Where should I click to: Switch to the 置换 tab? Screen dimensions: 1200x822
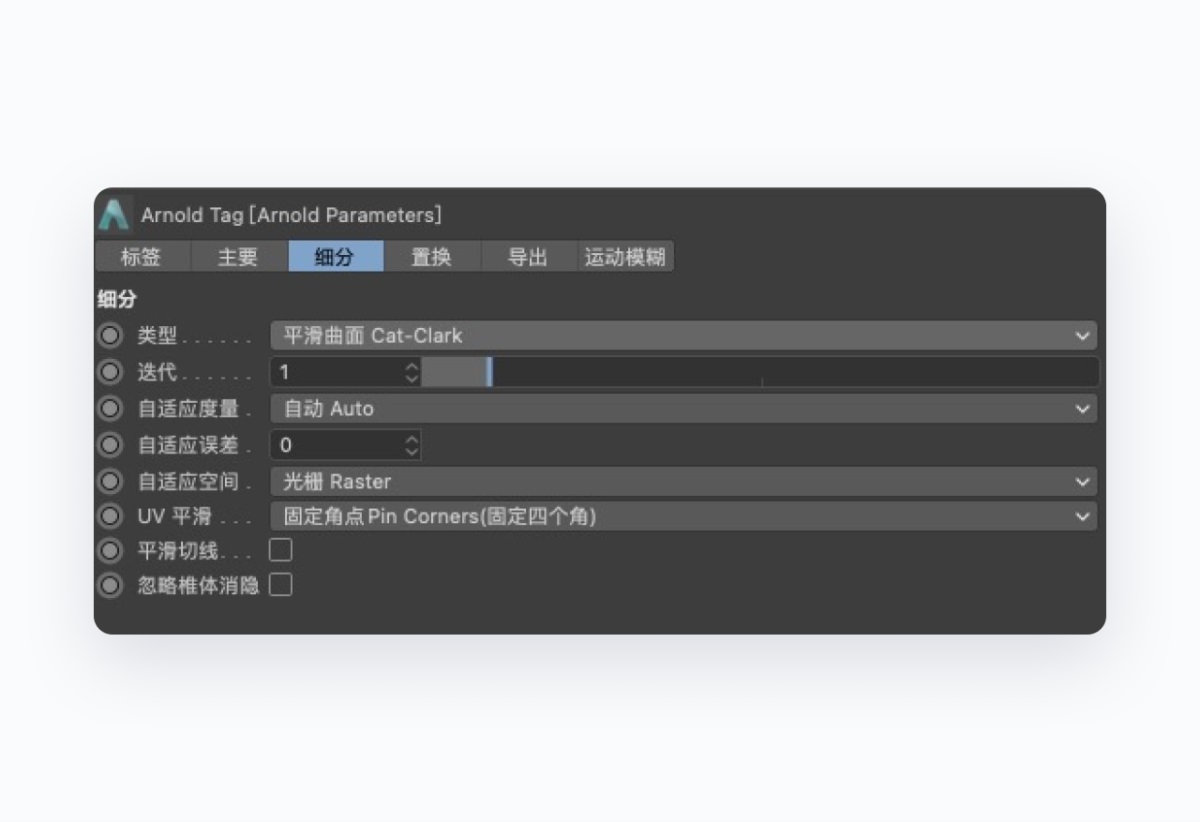tap(432, 257)
